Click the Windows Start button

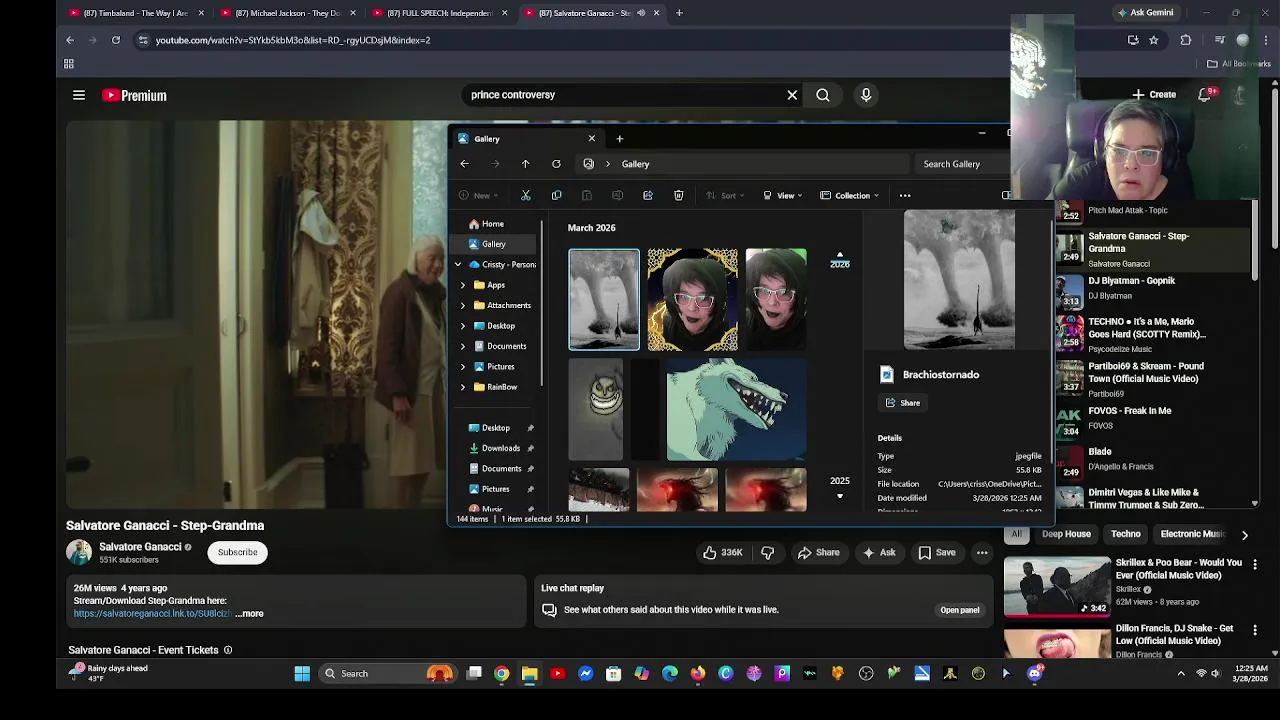302,674
